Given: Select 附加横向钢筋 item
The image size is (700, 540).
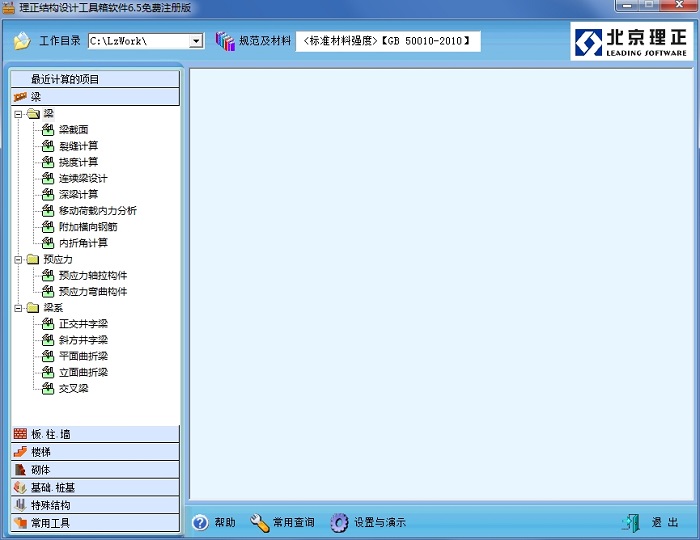Looking at the screenshot, I should pos(88,227).
